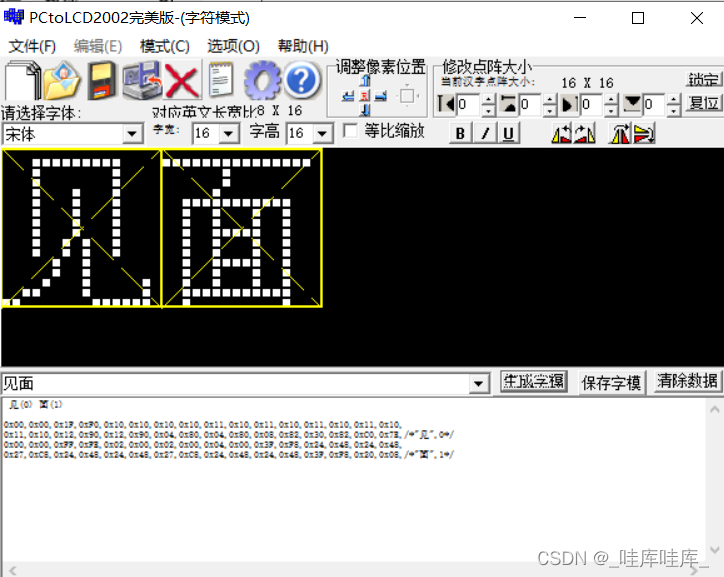Click the left-edge matrix resize icon
724x577 pixels.
[446, 104]
